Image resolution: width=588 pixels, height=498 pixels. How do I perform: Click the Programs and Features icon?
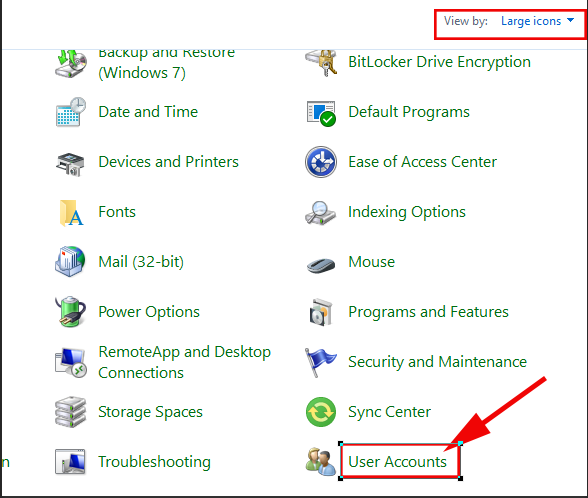pos(321,312)
